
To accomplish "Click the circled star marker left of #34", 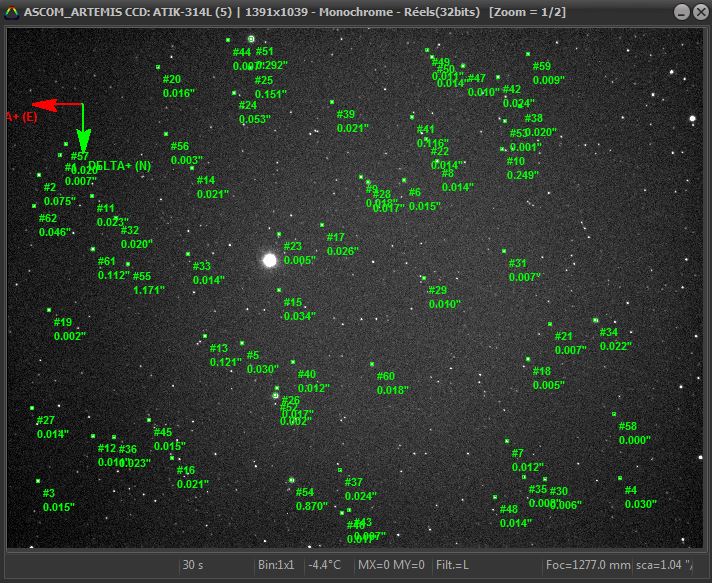I will click(x=595, y=320).
